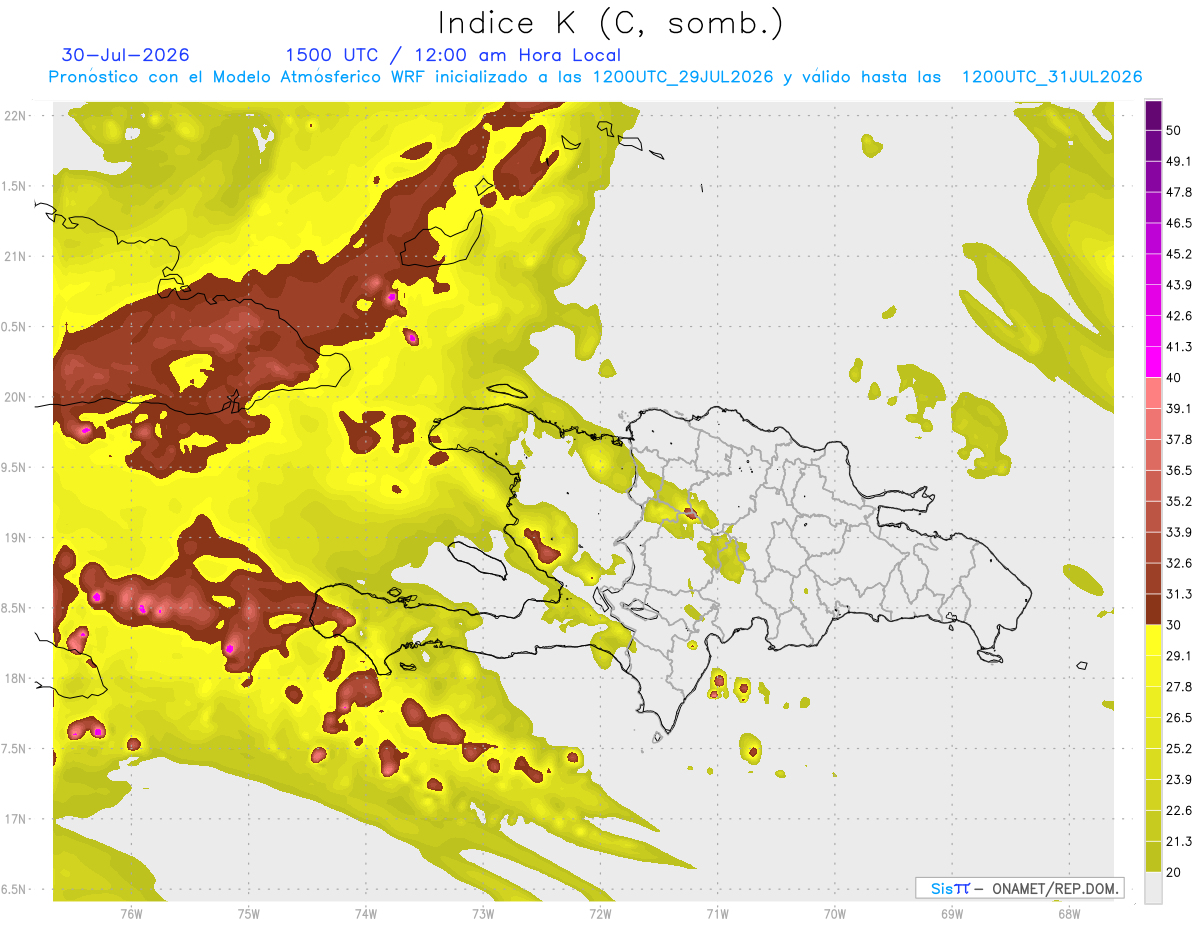Click the "47.8" color scale label
Image resolution: width=1200 pixels, height=927 pixels.
(1179, 192)
